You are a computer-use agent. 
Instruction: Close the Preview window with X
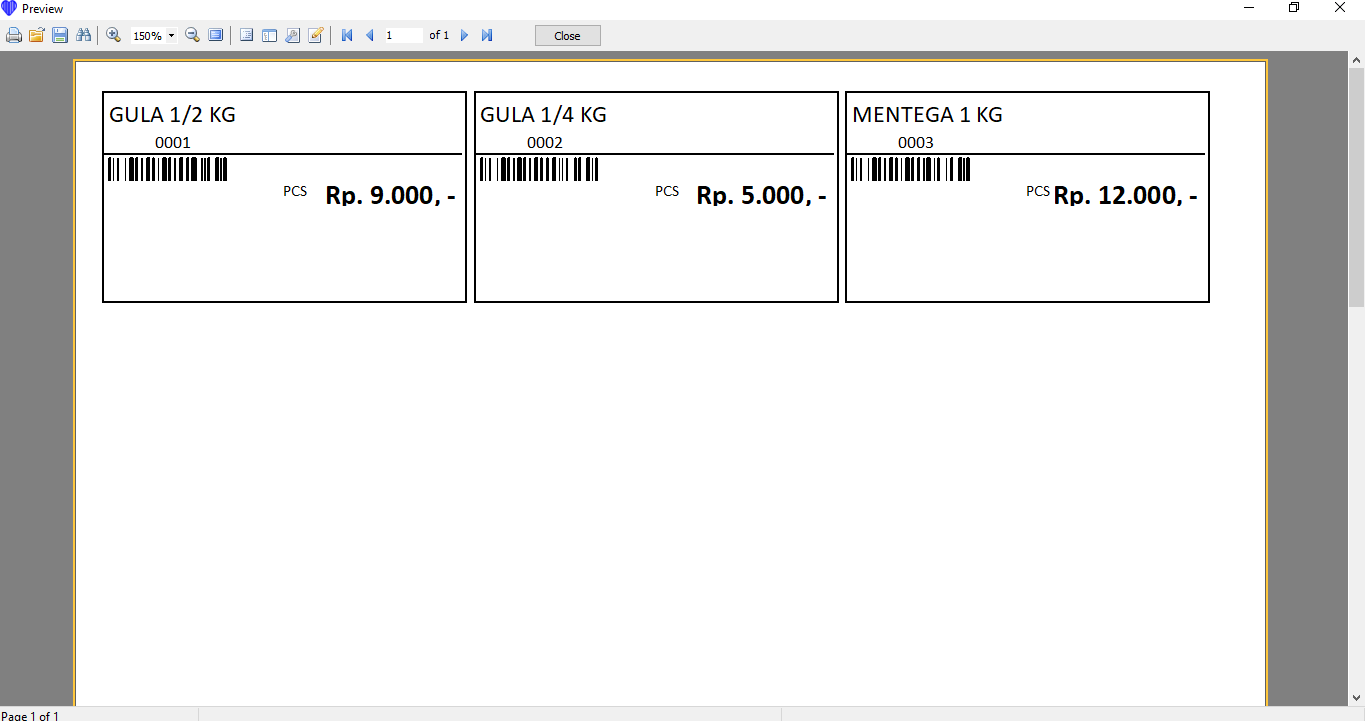(1340, 8)
